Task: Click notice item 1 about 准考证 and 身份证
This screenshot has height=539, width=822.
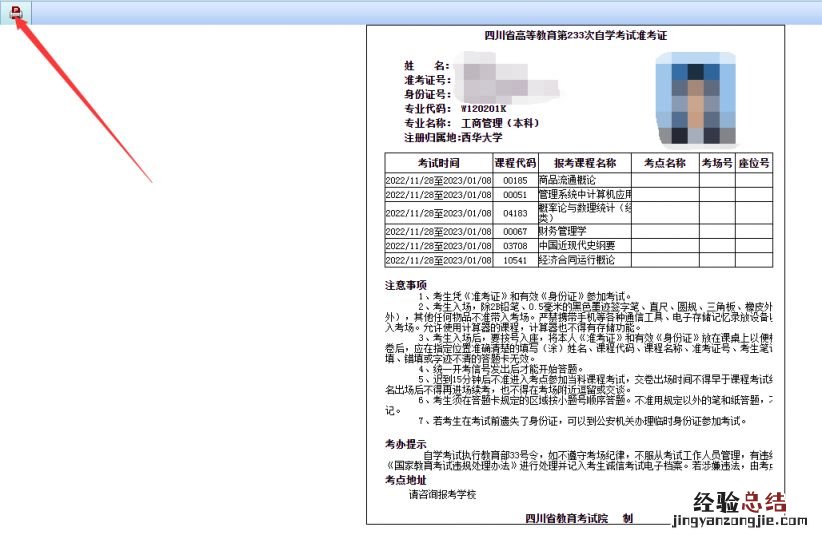Action: tap(525, 296)
